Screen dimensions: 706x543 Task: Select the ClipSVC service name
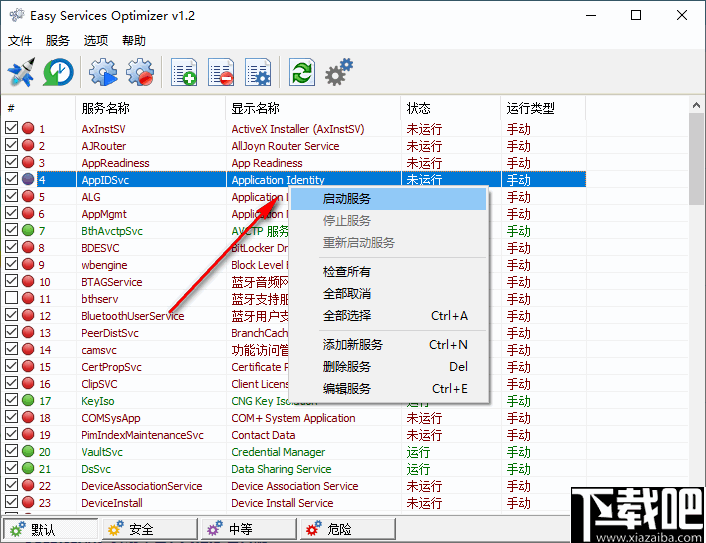[x=99, y=384]
